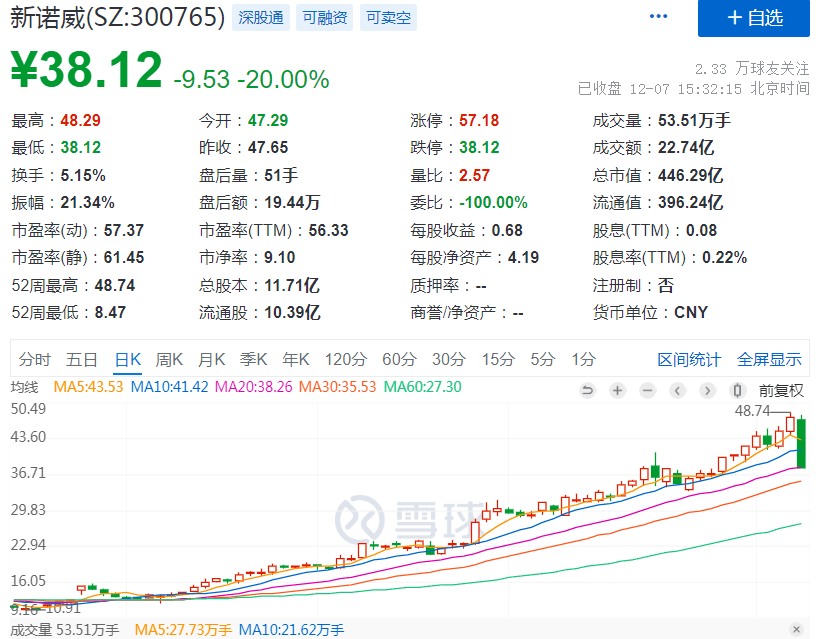
Task: Click the 可卖空 tag
Action: tap(388, 18)
